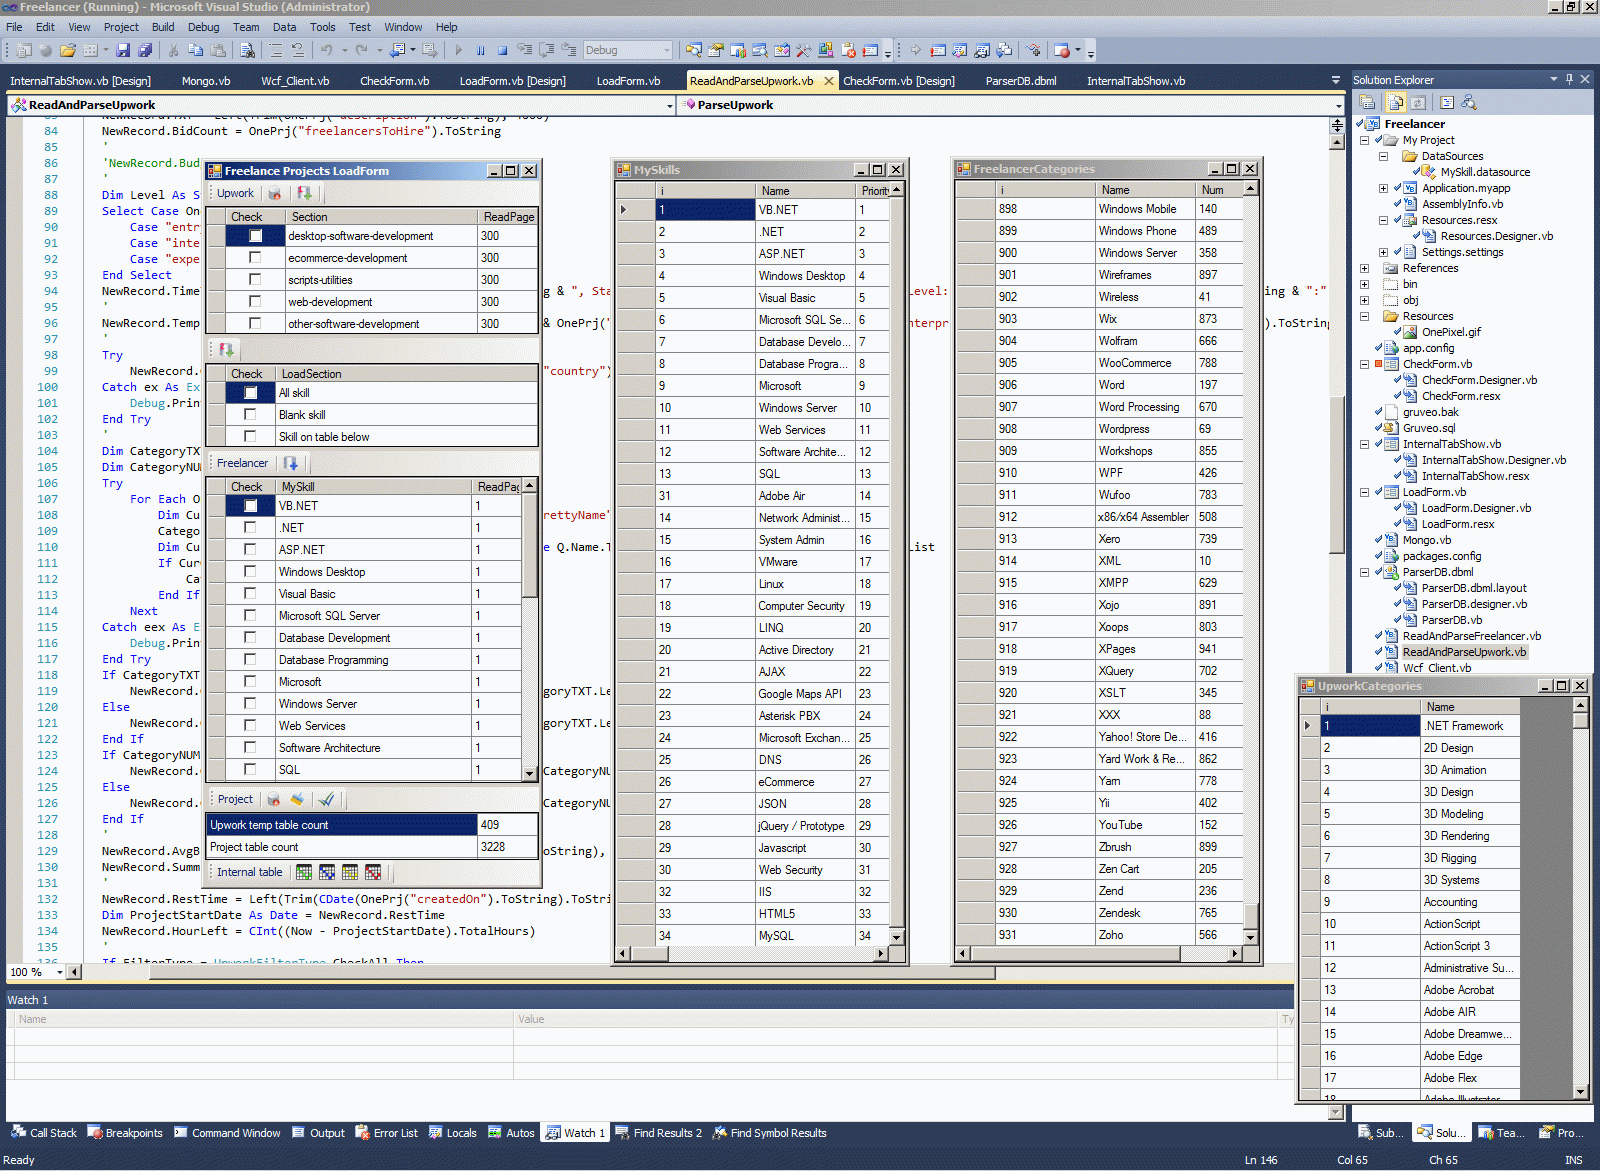Click the View Class Diagram icon in Solution Explorer
The width and height of the screenshot is (1600, 1171).
1468,102
